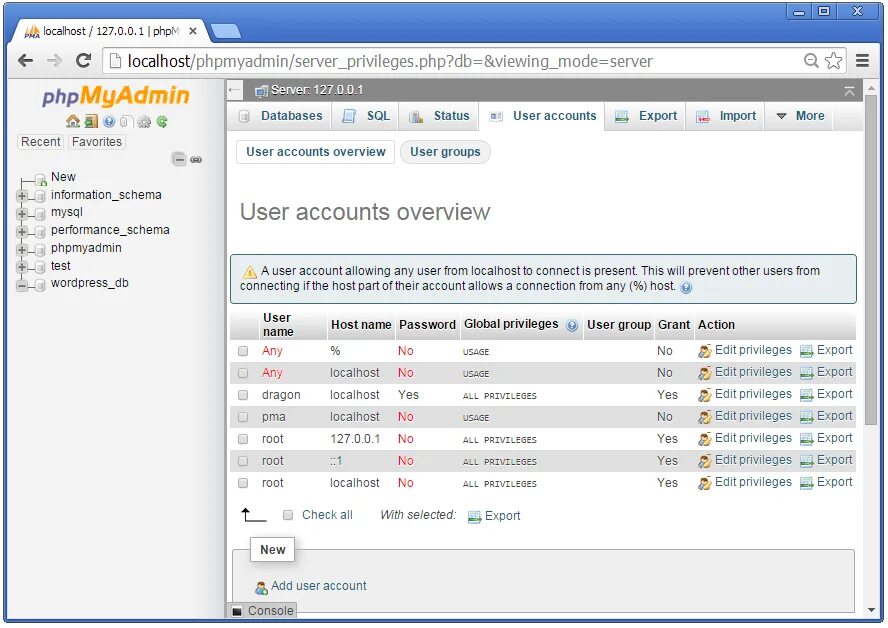Select the User accounts tab
The width and height of the screenshot is (888, 628).
(x=542, y=116)
